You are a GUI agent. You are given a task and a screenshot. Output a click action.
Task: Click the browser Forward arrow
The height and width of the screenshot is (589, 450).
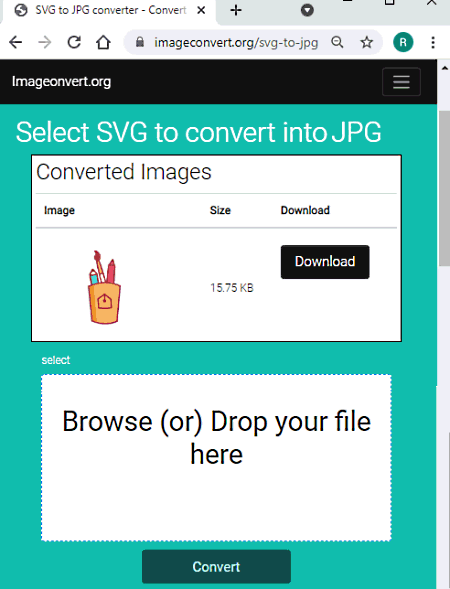click(45, 42)
